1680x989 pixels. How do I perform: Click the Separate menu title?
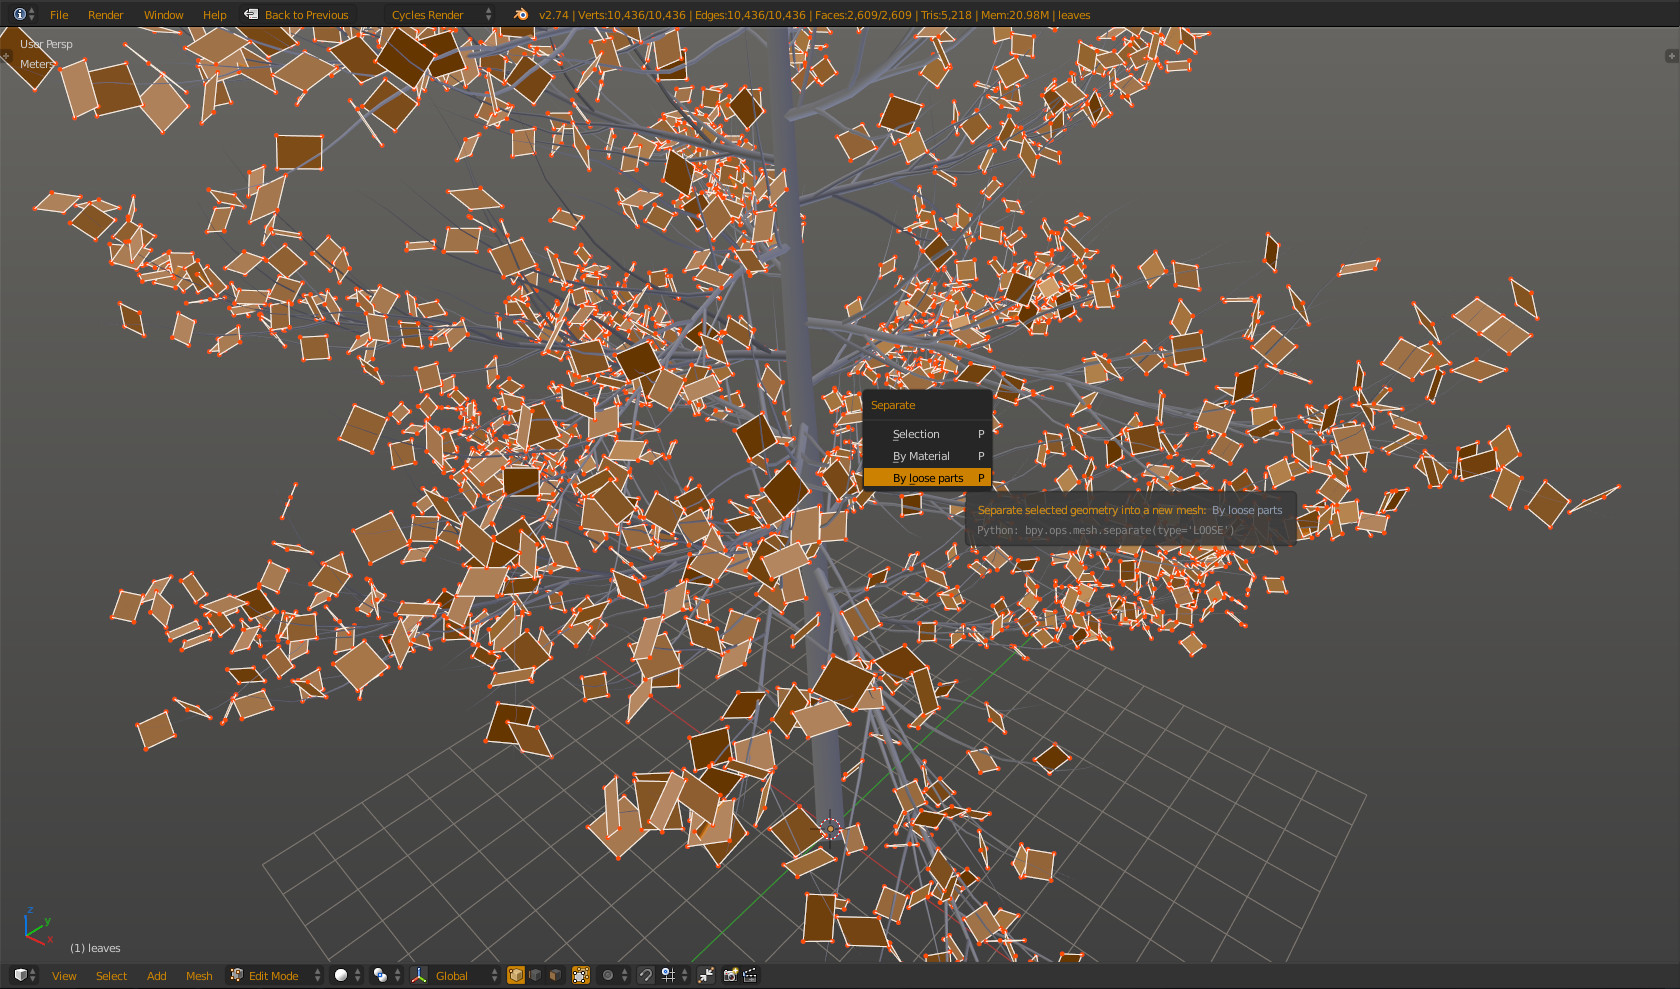coord(893,405)
